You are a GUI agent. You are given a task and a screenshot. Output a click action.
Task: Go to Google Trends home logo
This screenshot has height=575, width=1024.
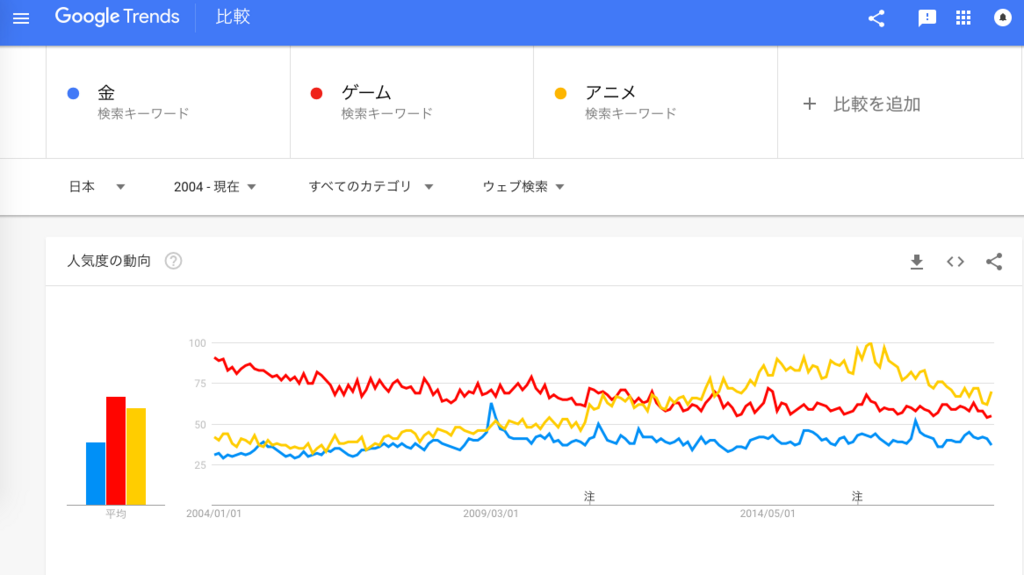point(117,18)
